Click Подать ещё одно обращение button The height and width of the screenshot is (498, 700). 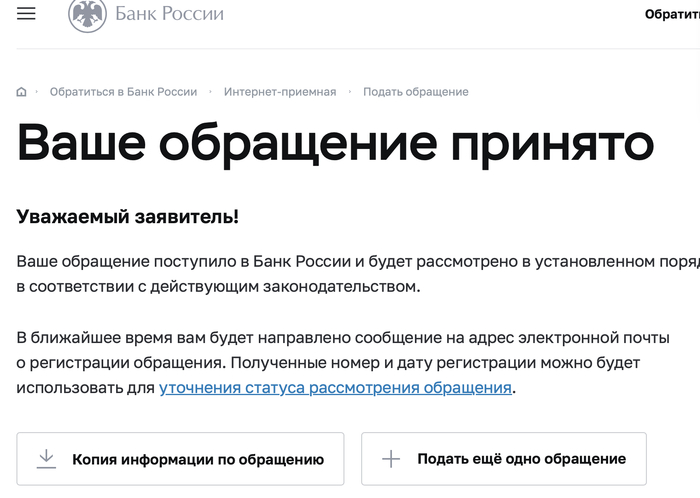504,459
